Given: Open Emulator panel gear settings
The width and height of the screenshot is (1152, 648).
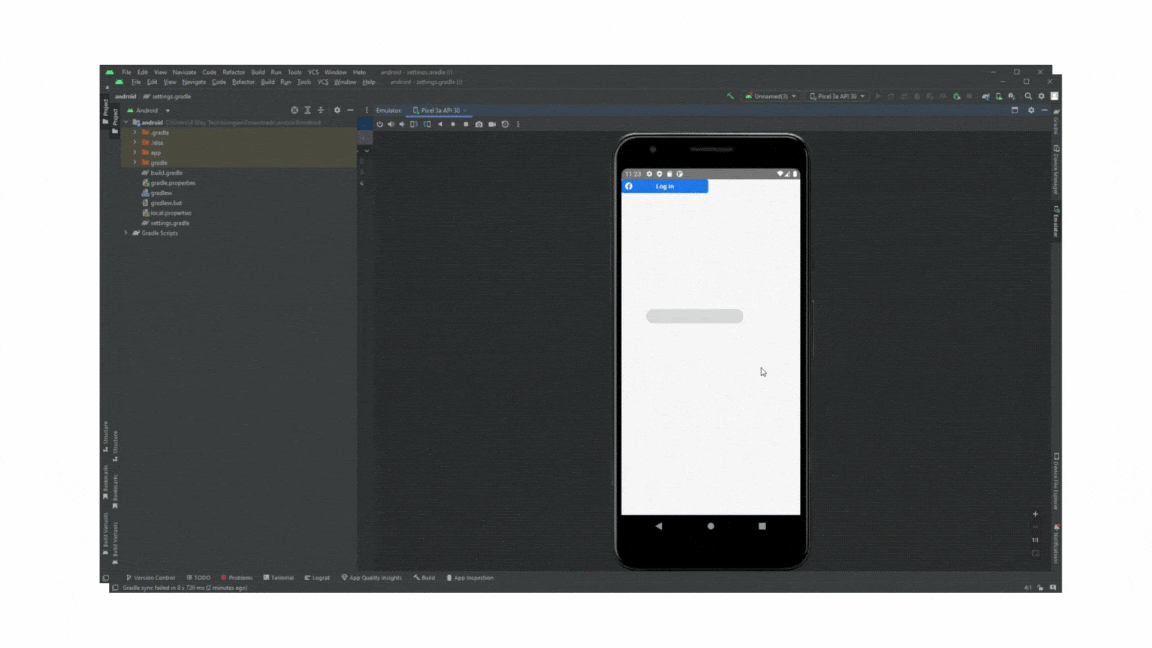Looking at the screenshot, I should [x=1031, y=110].
